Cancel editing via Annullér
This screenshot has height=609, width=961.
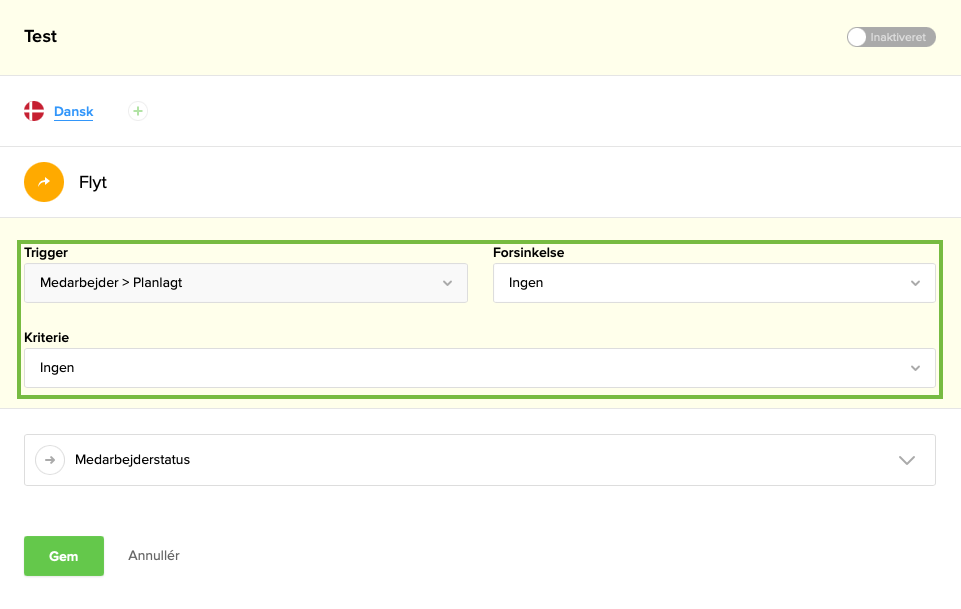tap(152, 555)
